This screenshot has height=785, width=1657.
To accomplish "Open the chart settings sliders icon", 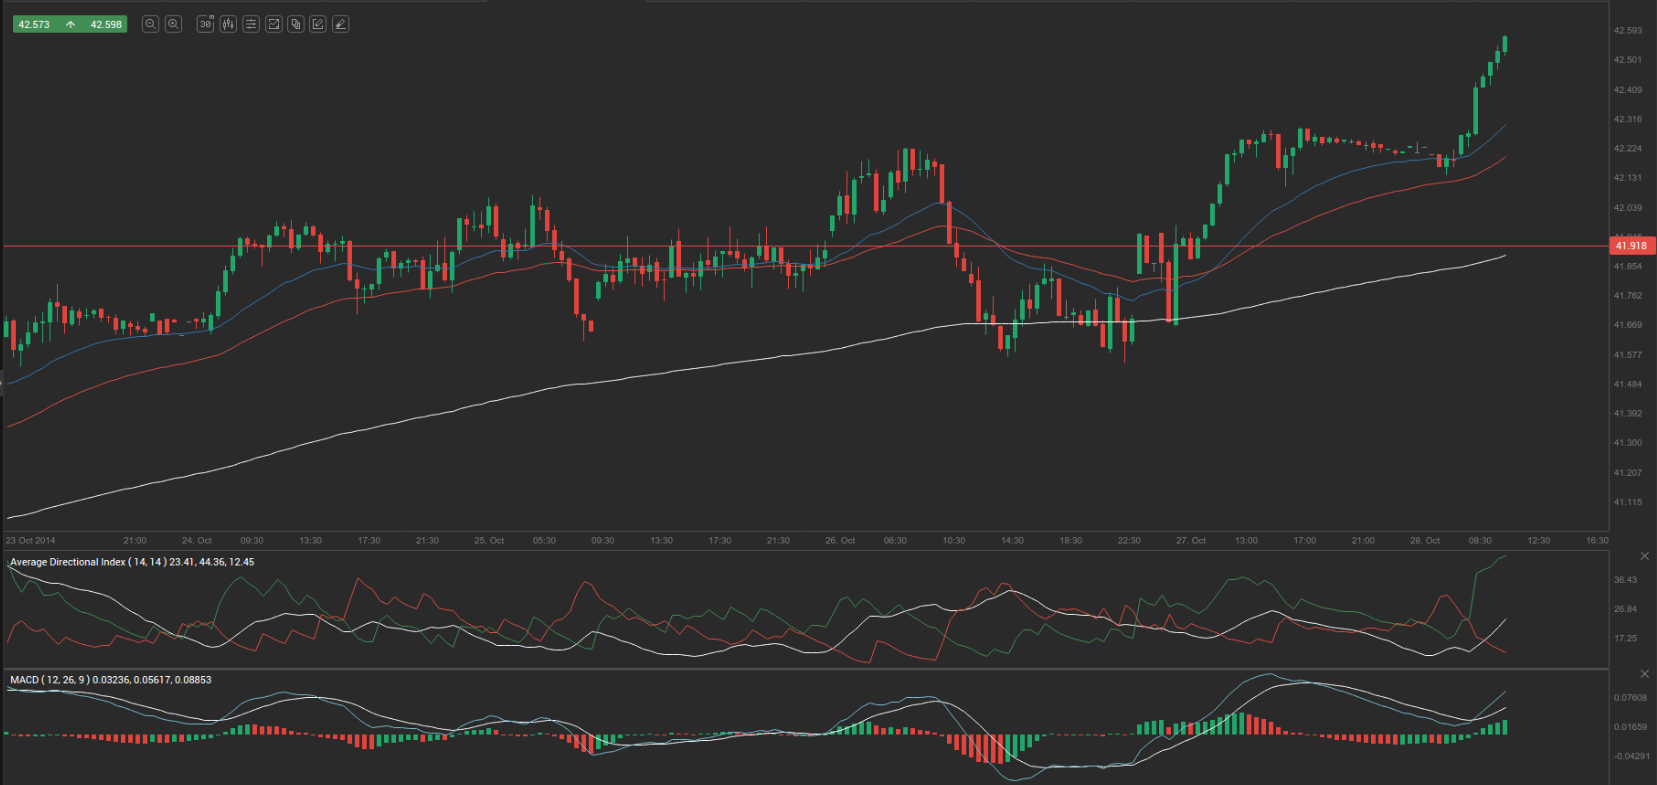I will (251, 24).
